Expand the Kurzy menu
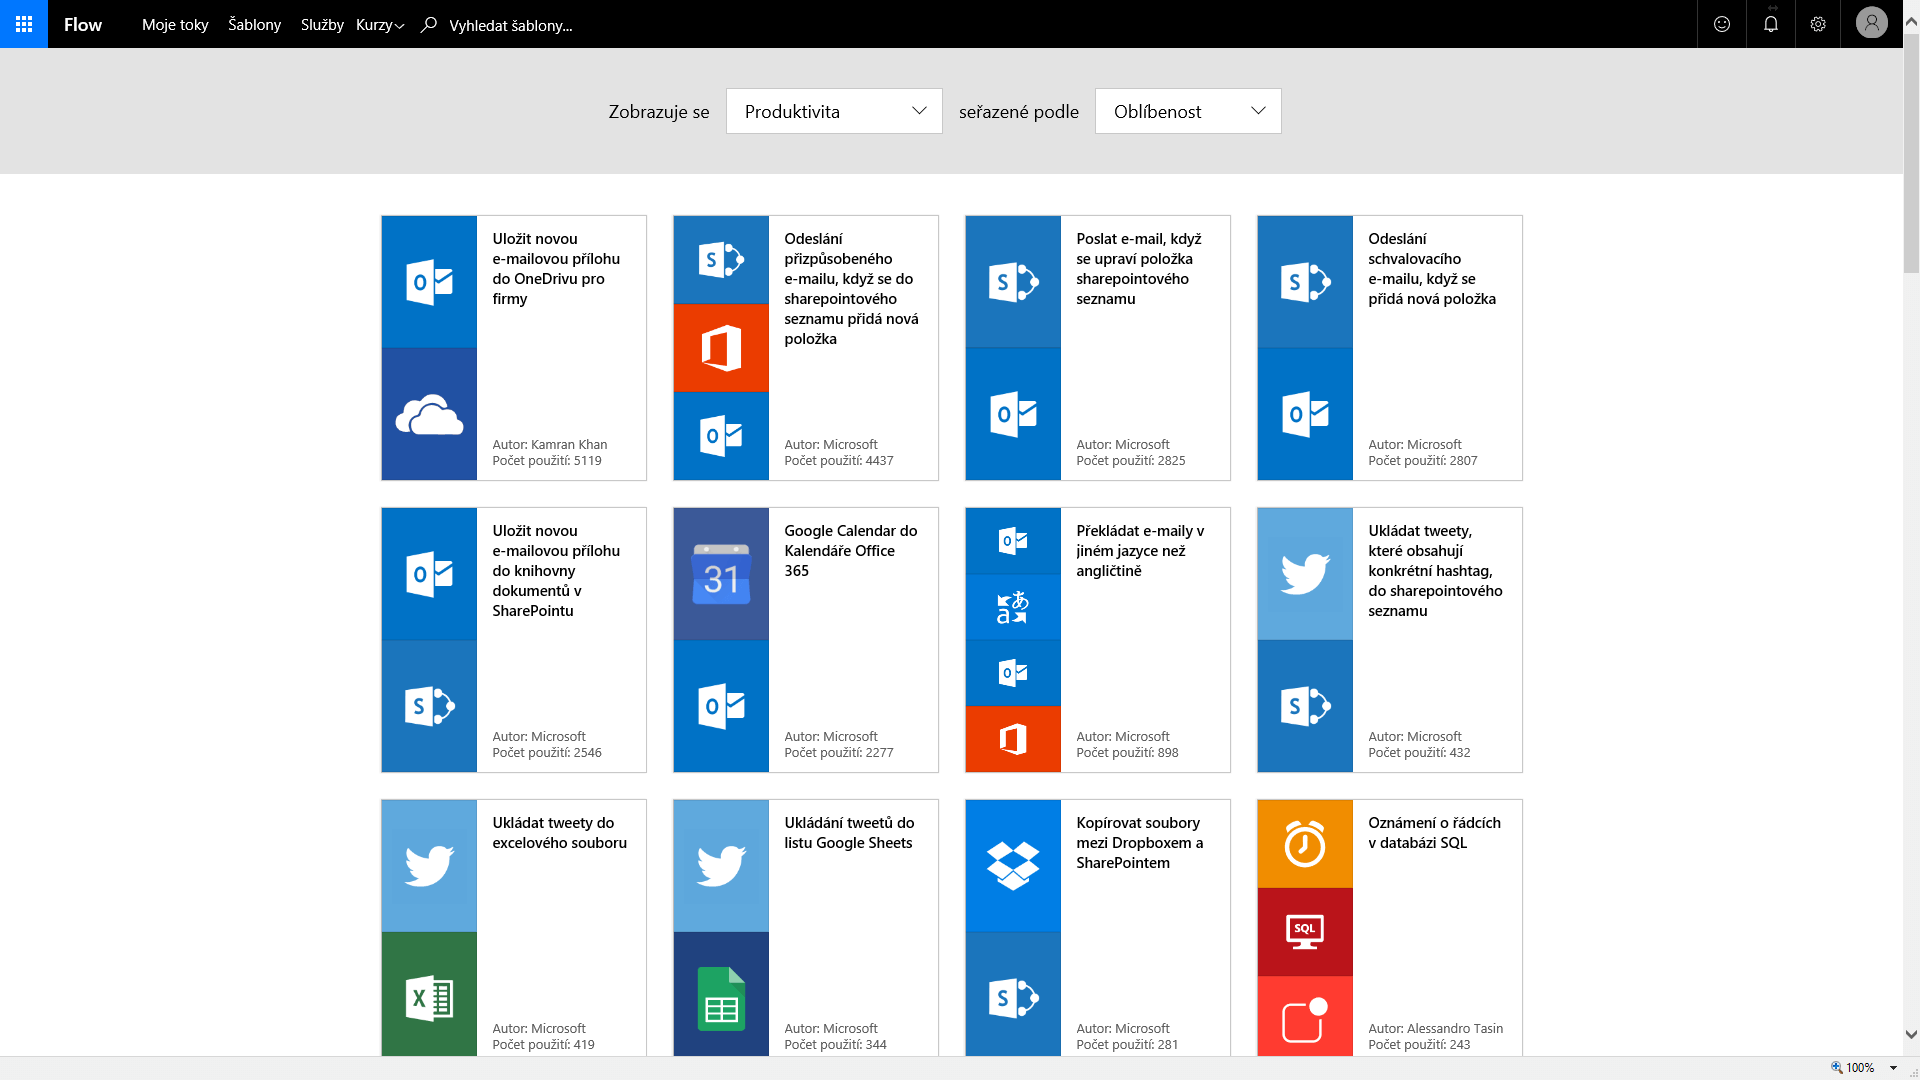This screenshot has height=1080, width=1920. (x=380, y=25)
